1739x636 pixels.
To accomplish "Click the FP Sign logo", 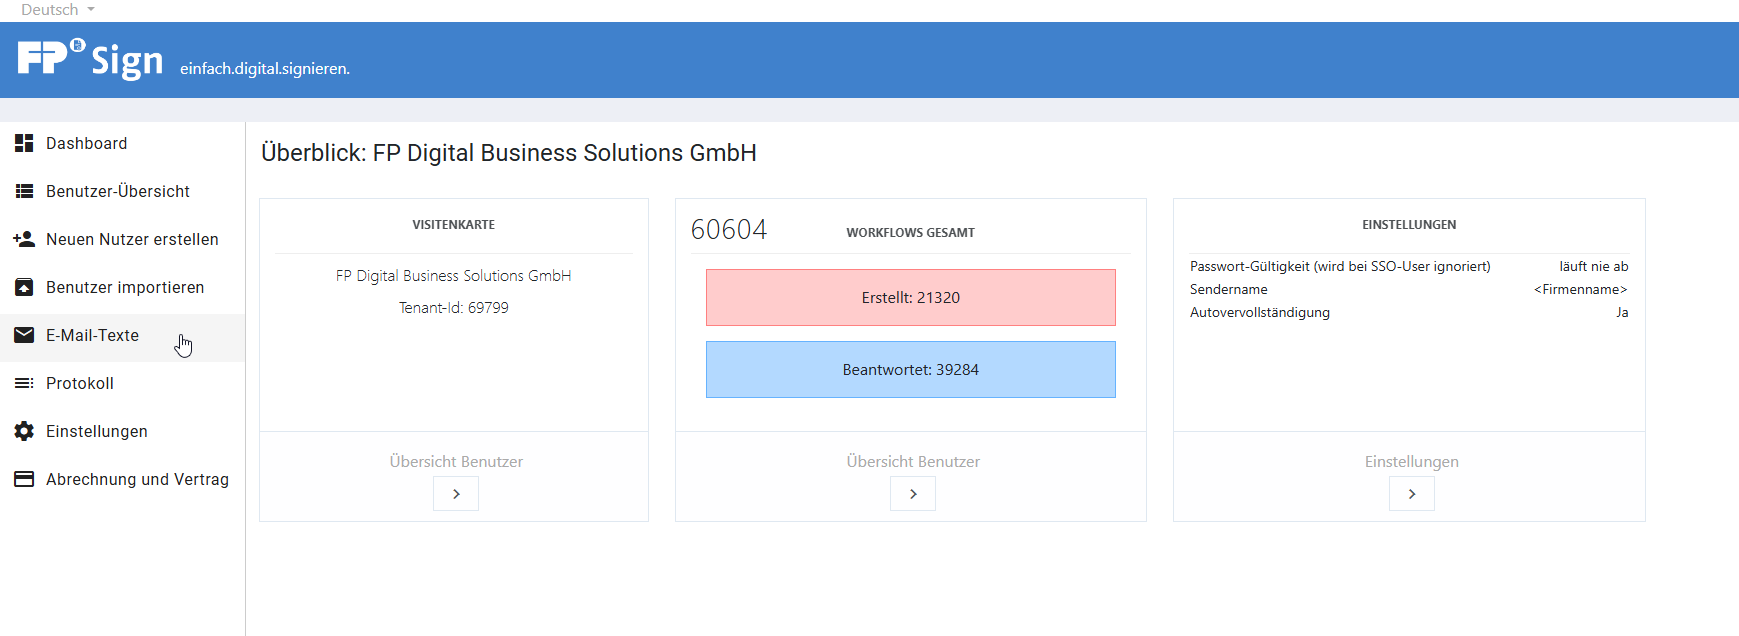I will [90, 59].
